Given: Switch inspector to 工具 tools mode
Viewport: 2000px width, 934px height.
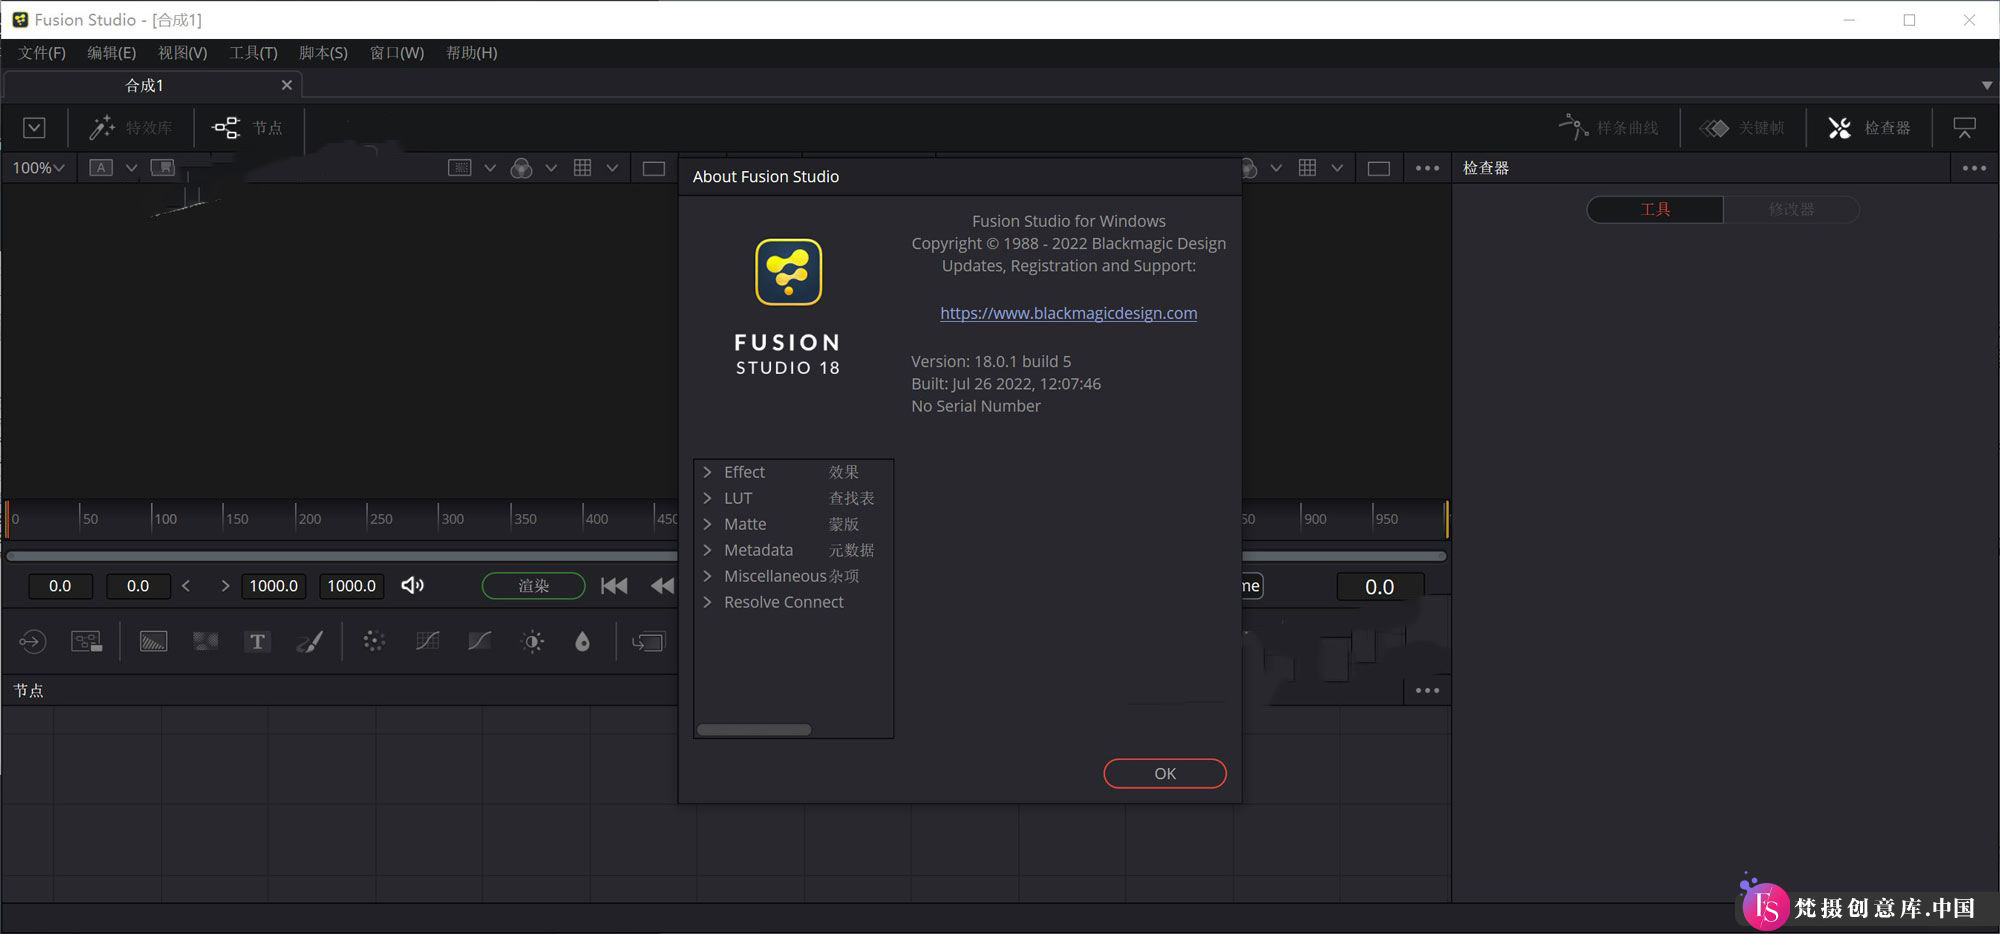Looking at the screenshot, I should pos(1655,209).
